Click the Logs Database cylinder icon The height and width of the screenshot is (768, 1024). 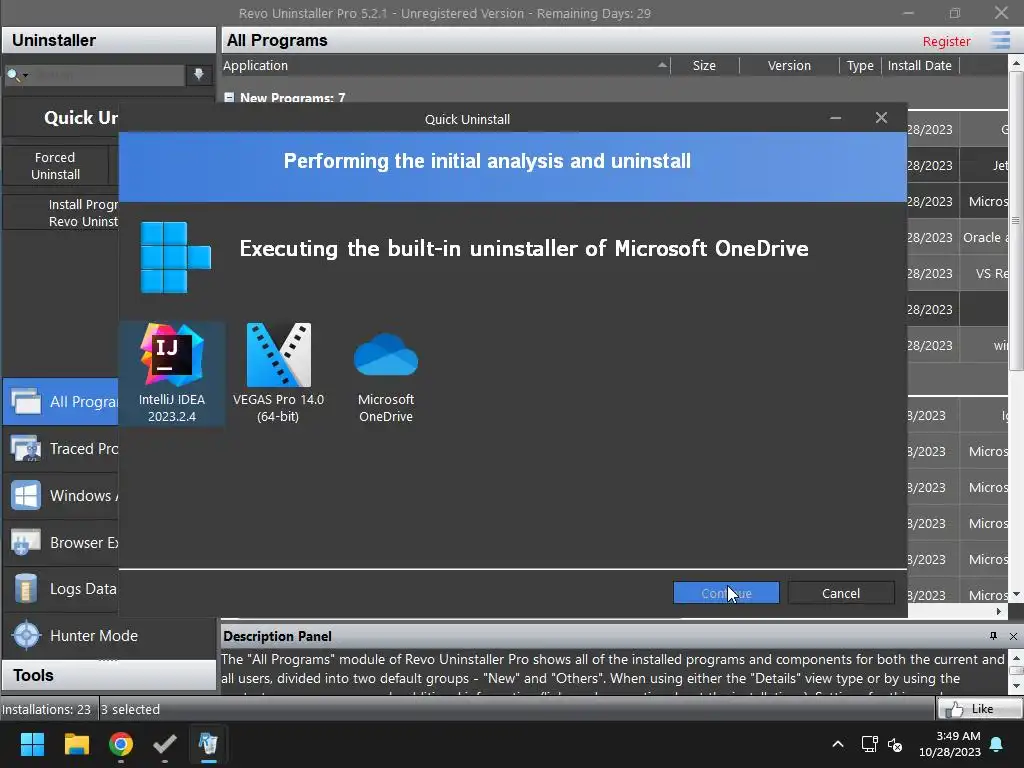click(x=26, y=589)
